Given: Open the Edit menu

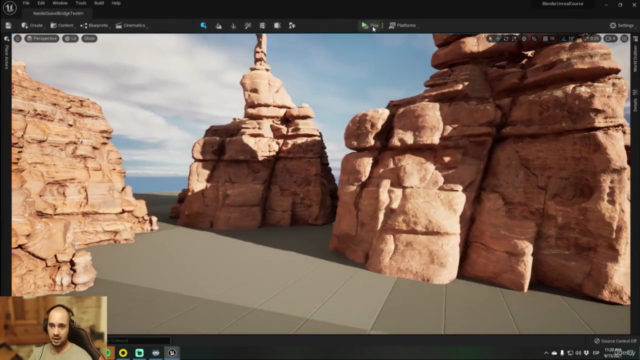Looking at the screenshot, I should click(x=41, y=3).
